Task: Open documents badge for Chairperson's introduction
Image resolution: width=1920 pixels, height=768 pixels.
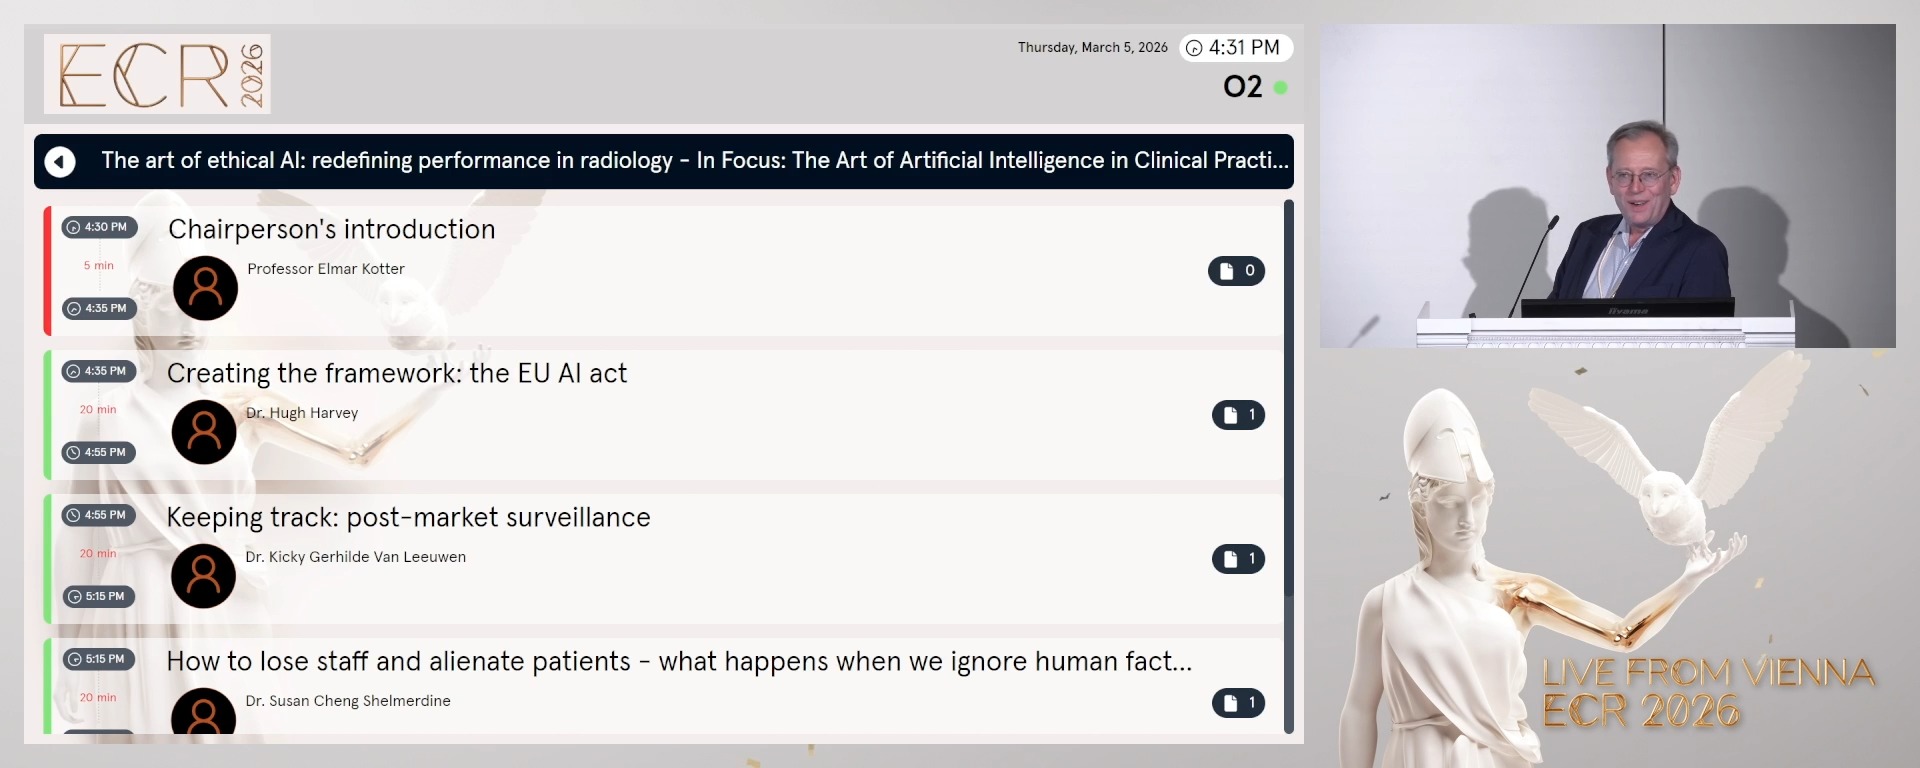Action: (x=1236, y=271)
